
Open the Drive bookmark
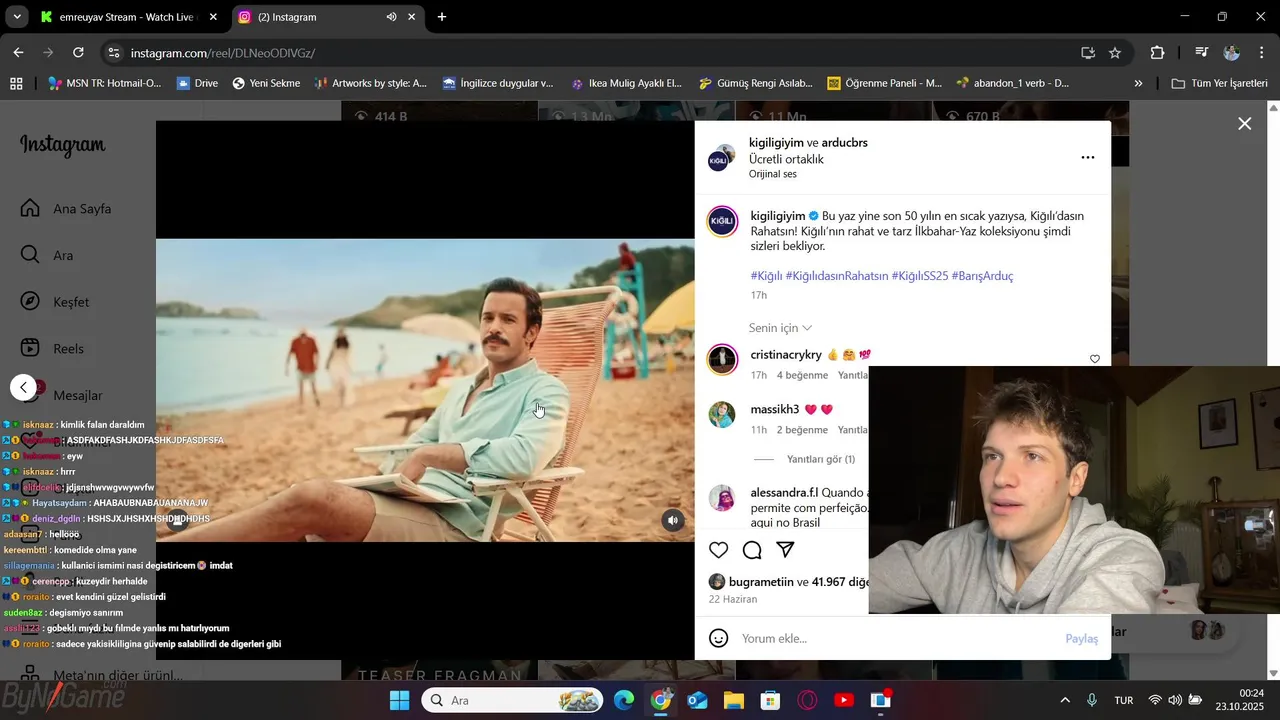(197, 83)
